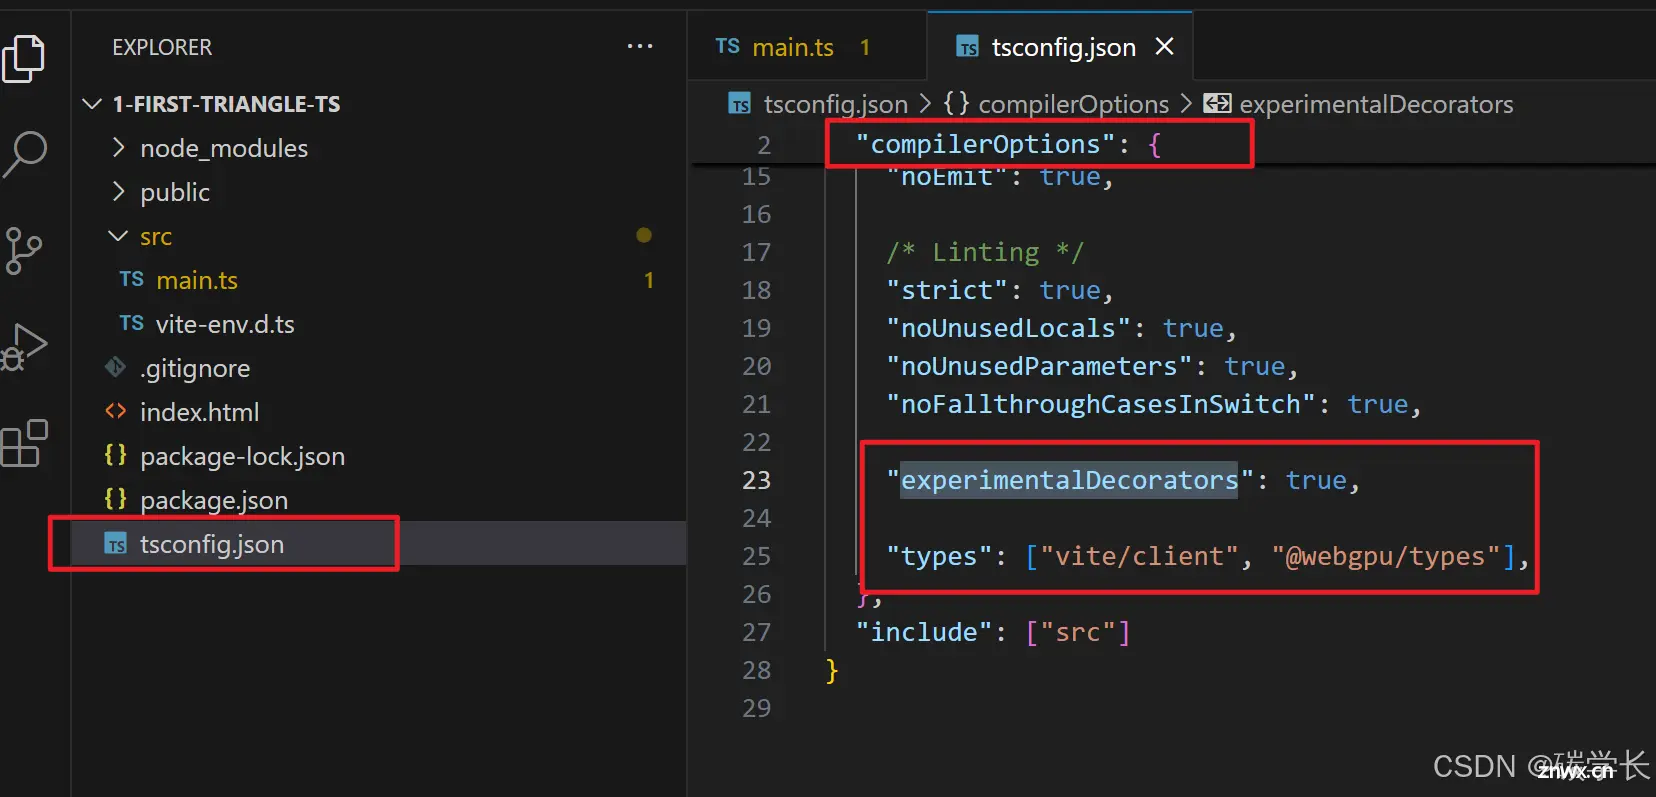Click the git icon beside .gitignore
Viewport: 1656px width, 797px height.
[116, 368]
